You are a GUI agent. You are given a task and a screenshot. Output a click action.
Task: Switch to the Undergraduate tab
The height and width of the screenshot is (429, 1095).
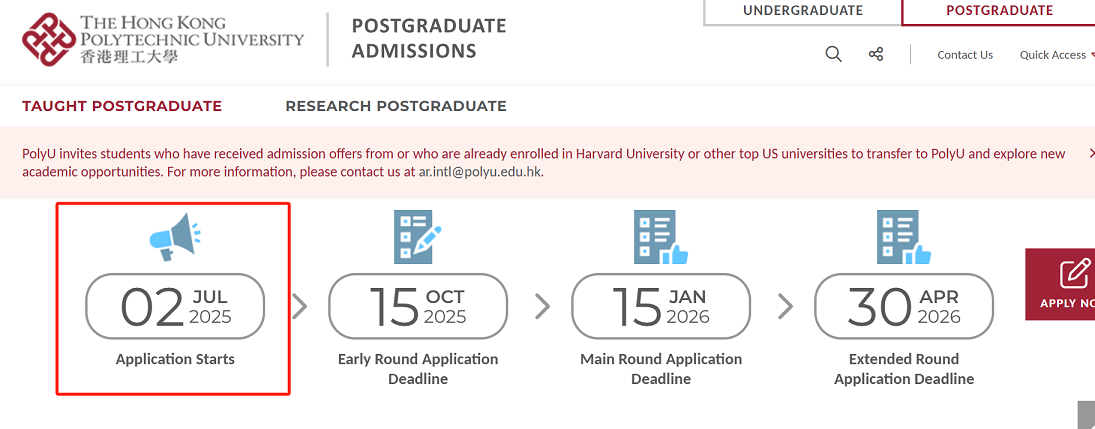[802, 11]
